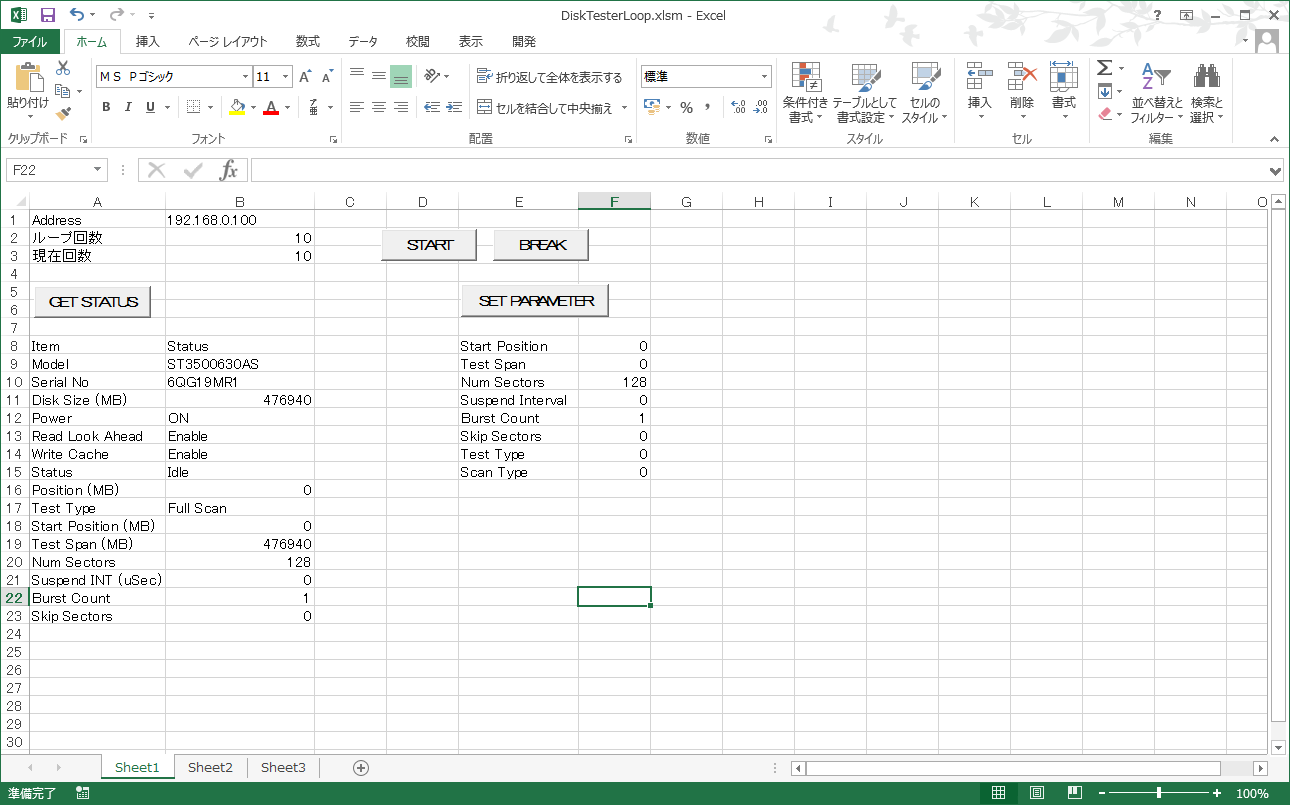The height and width of the screenshot is (805, 1290).
Task: Click the AutoSum sigma icon
Action: [x=1104, y=68]
